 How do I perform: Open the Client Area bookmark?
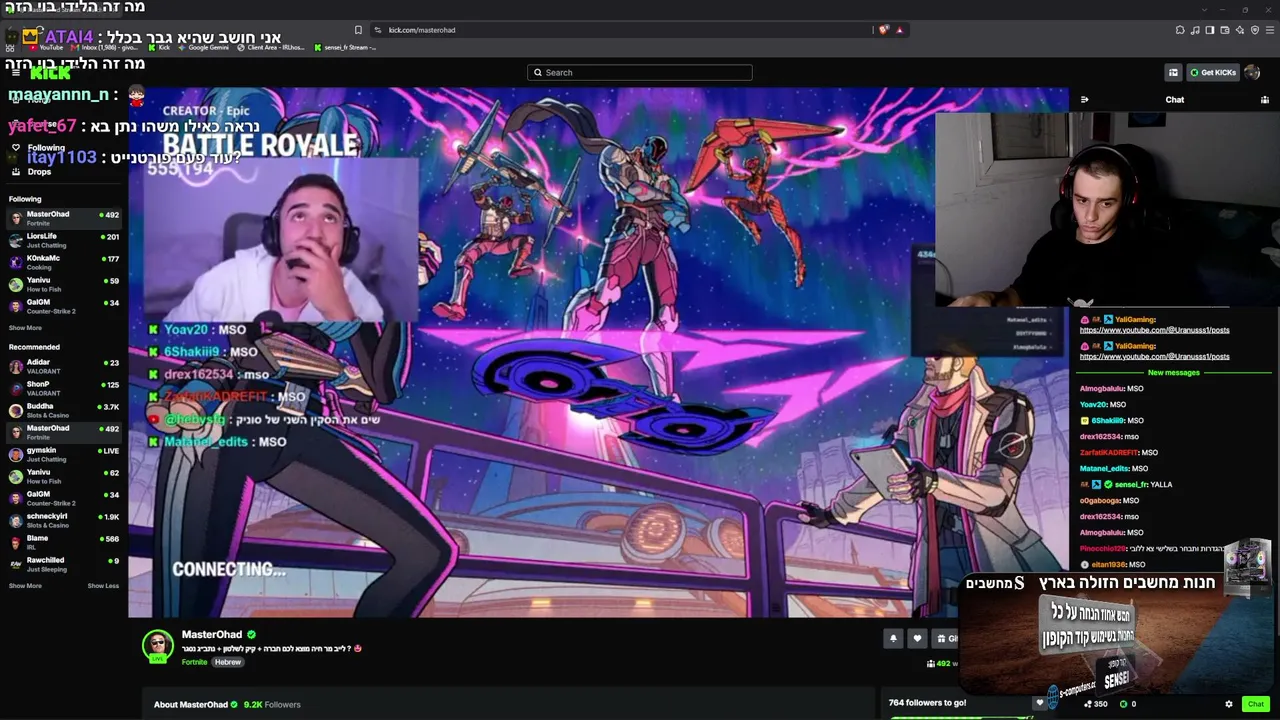coord(271,47)
